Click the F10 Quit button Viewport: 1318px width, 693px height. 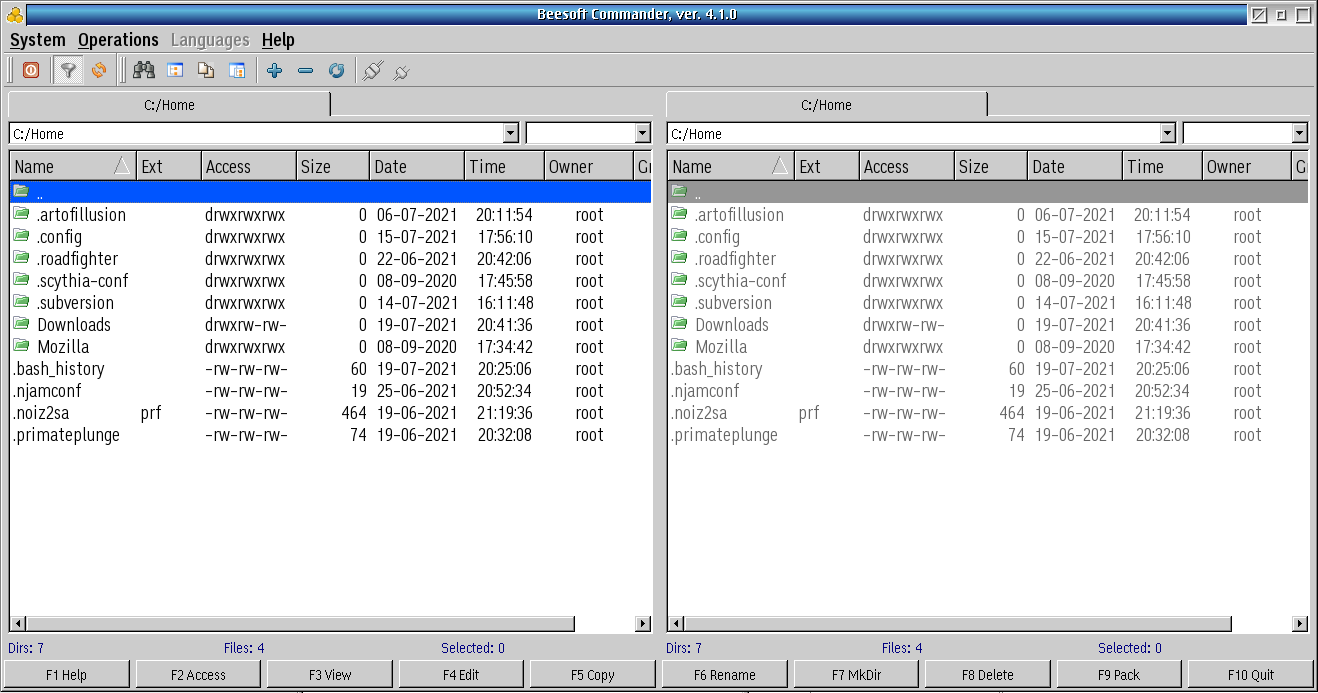[1251, 675]
